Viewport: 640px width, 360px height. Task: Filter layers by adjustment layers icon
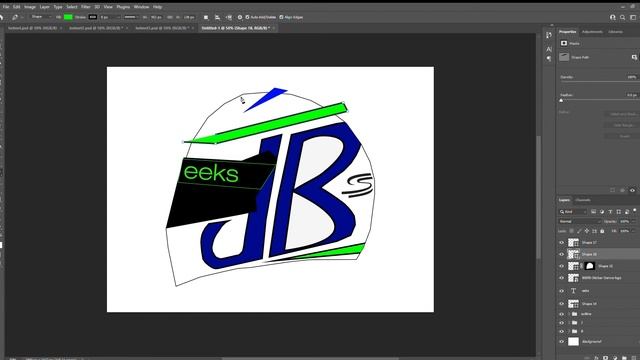click(602, 211)
